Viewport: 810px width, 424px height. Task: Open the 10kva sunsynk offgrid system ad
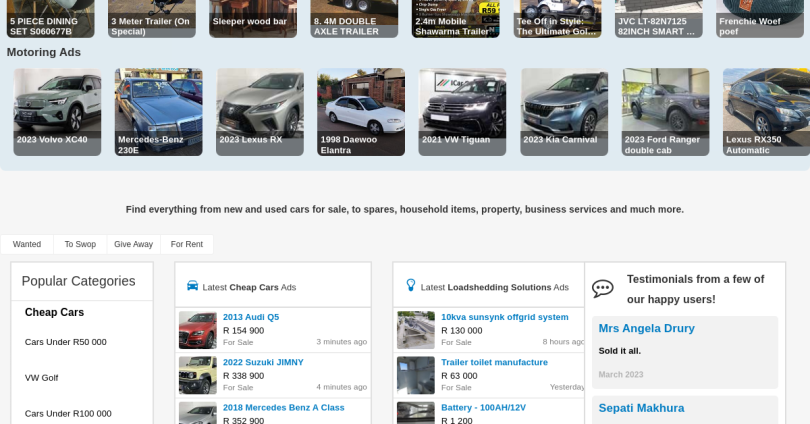(x=505, y=317)
